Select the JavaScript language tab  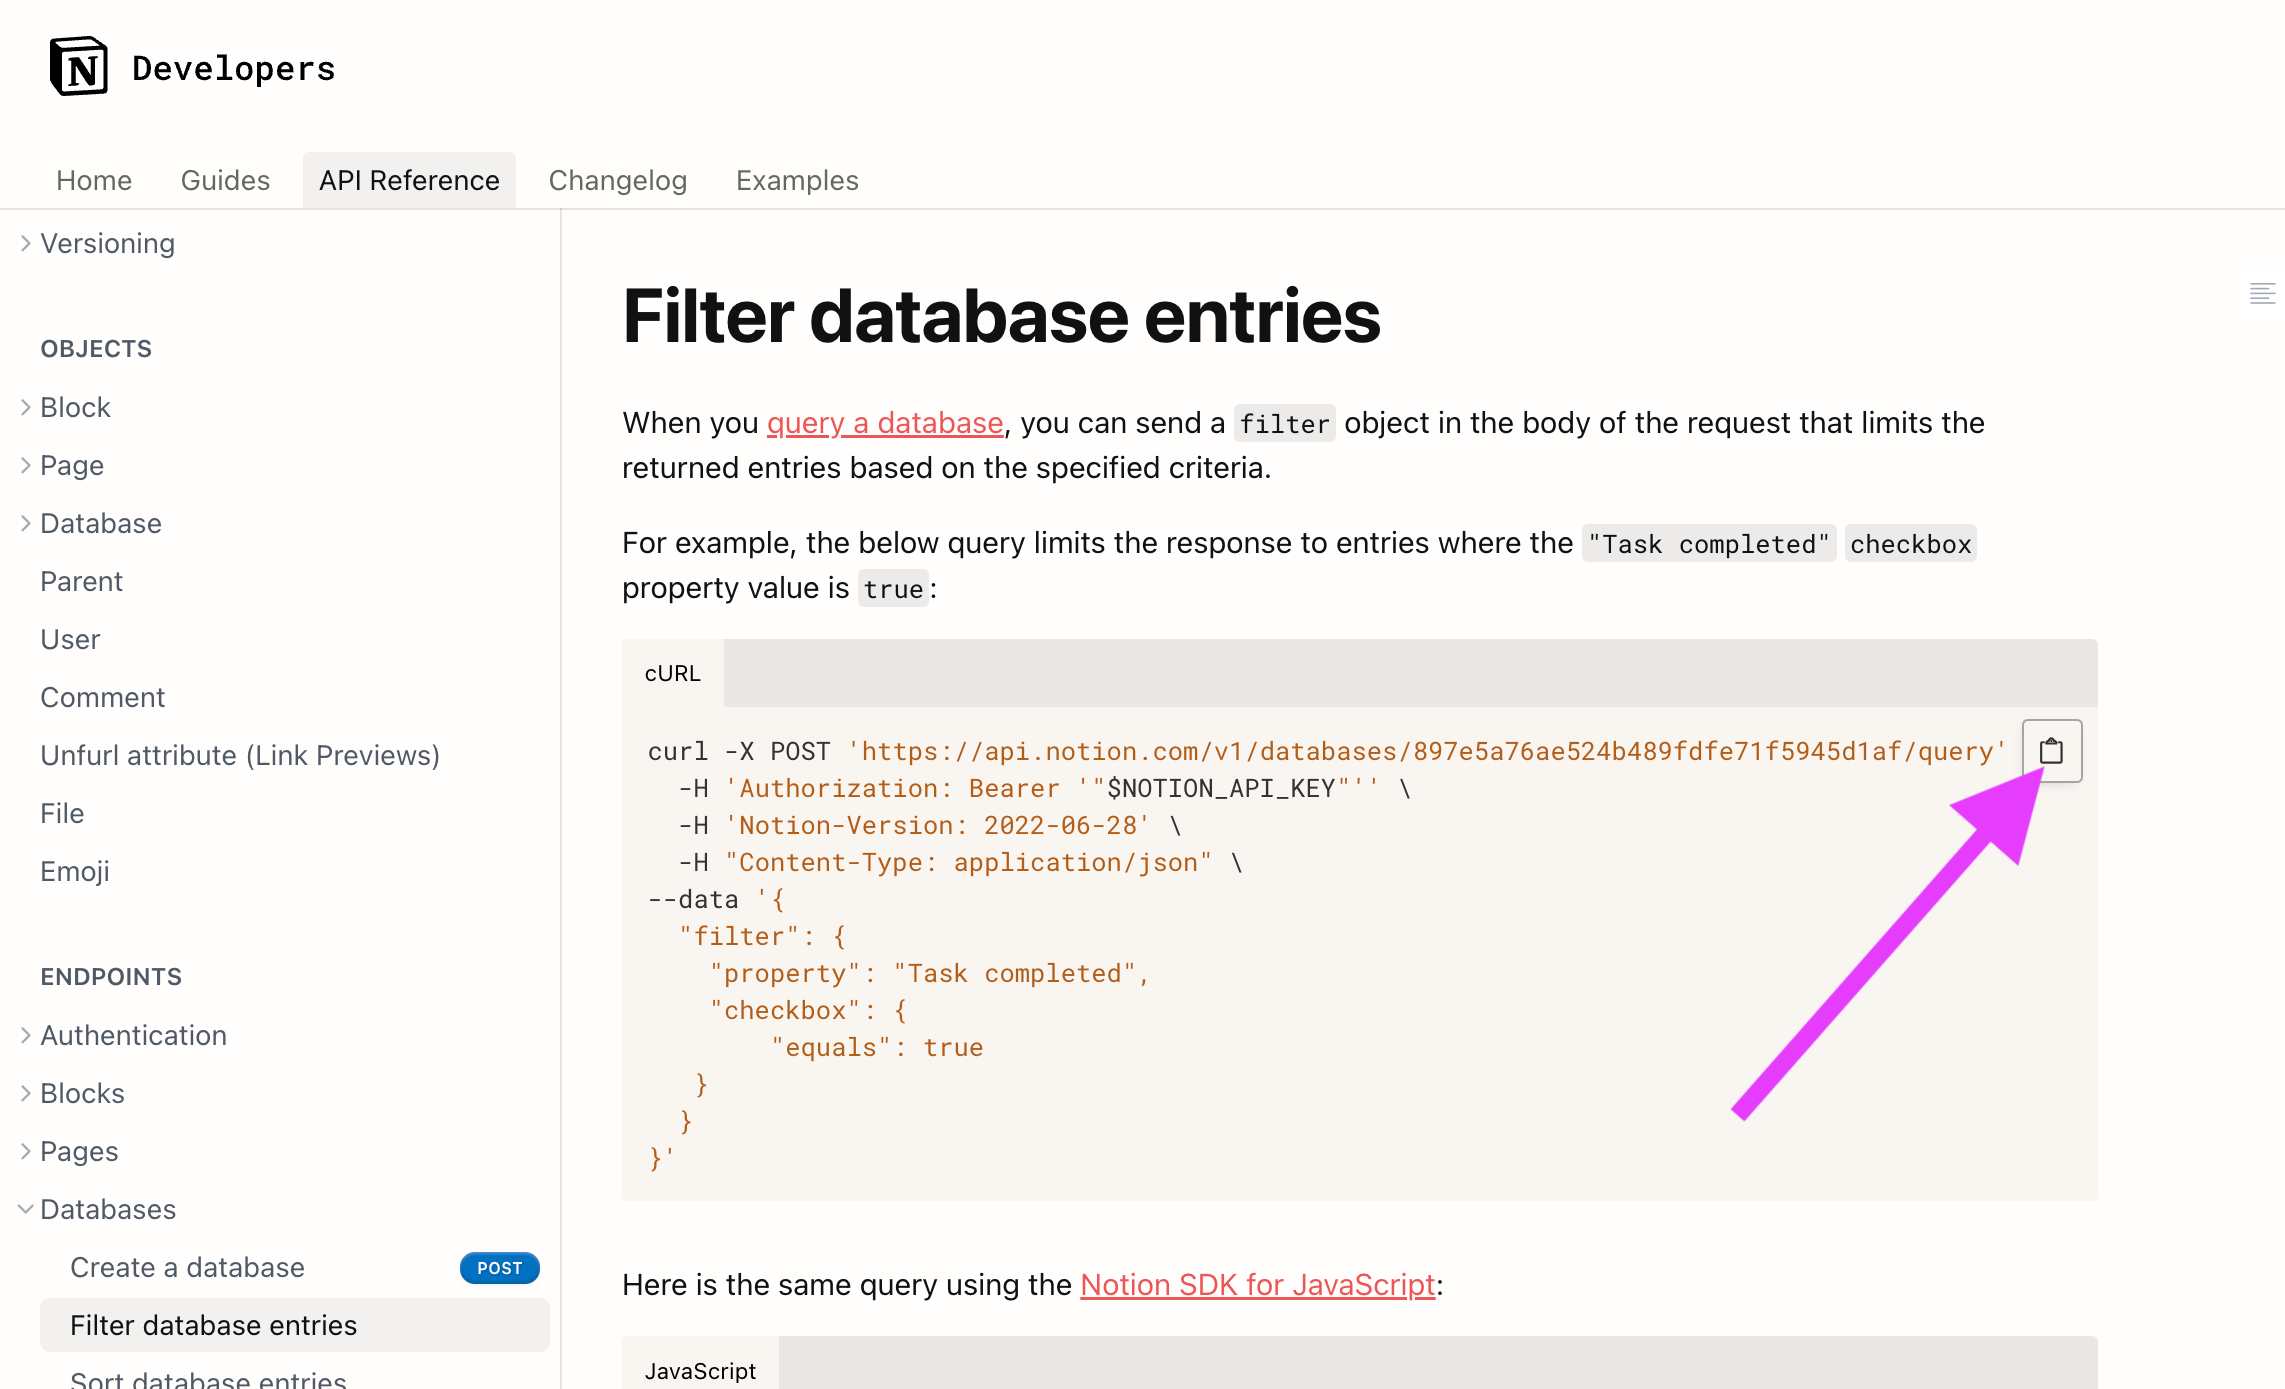[x=700, y=1369]
